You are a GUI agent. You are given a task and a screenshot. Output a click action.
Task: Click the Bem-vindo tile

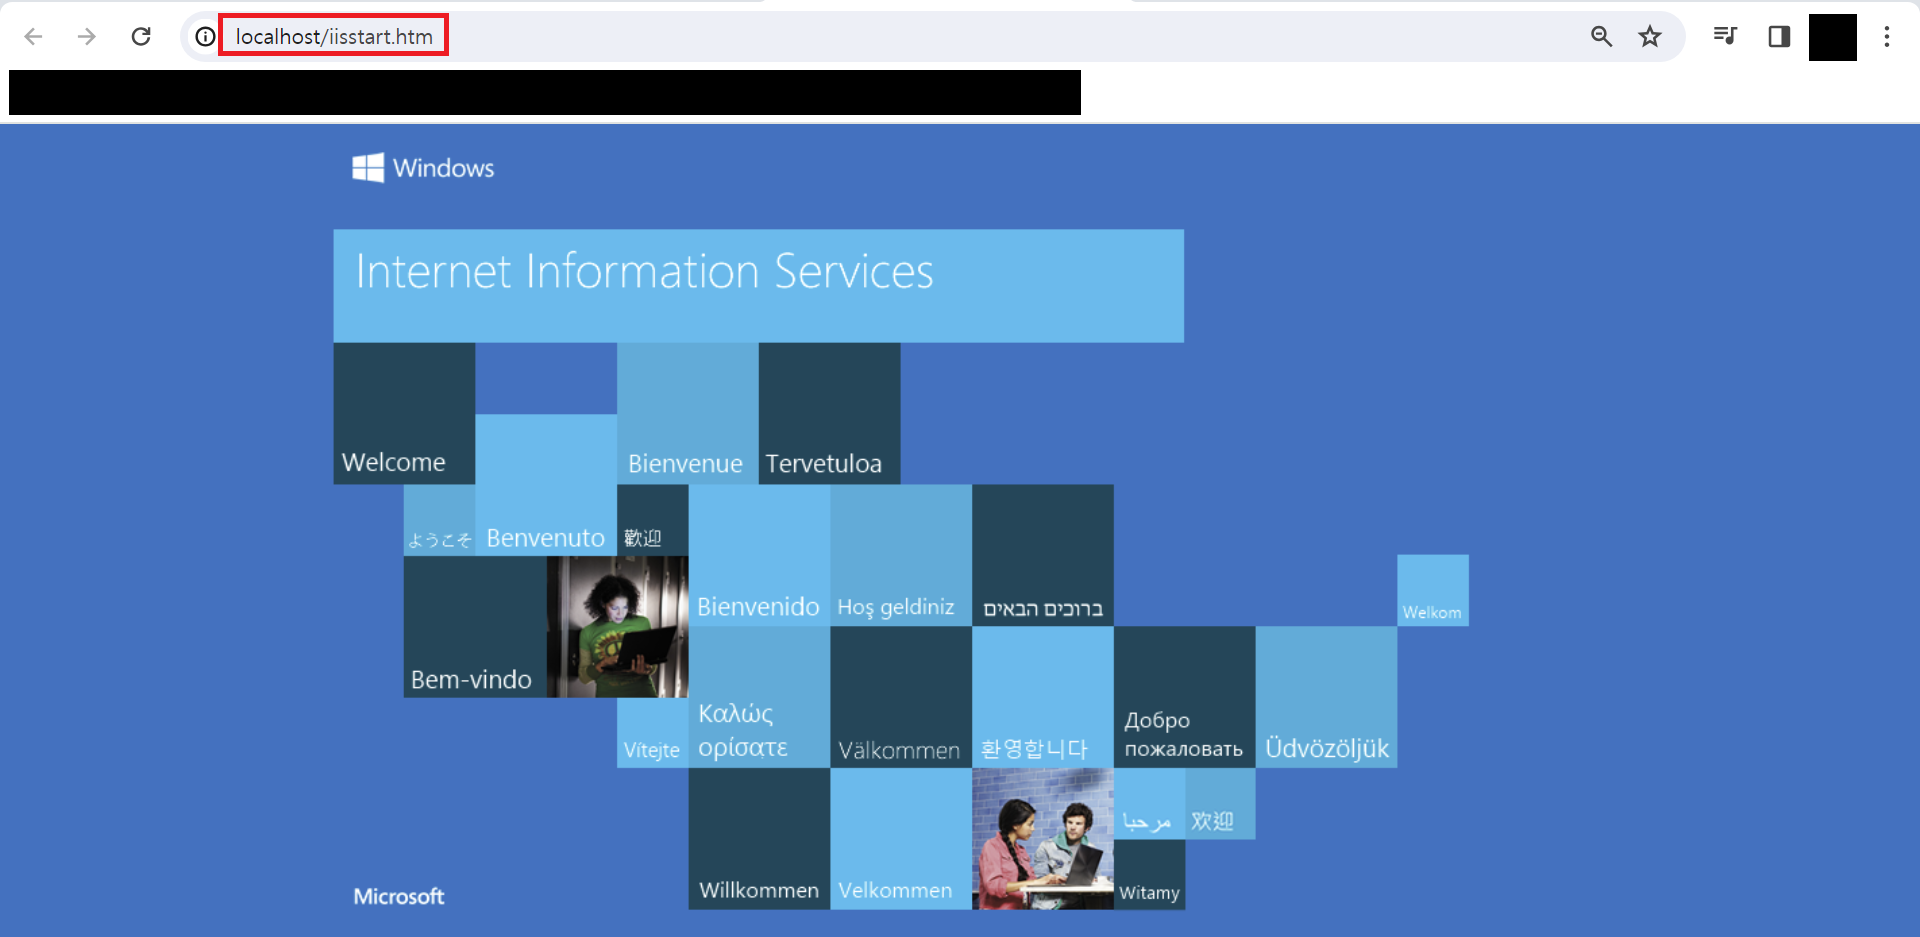pos(475,627)
